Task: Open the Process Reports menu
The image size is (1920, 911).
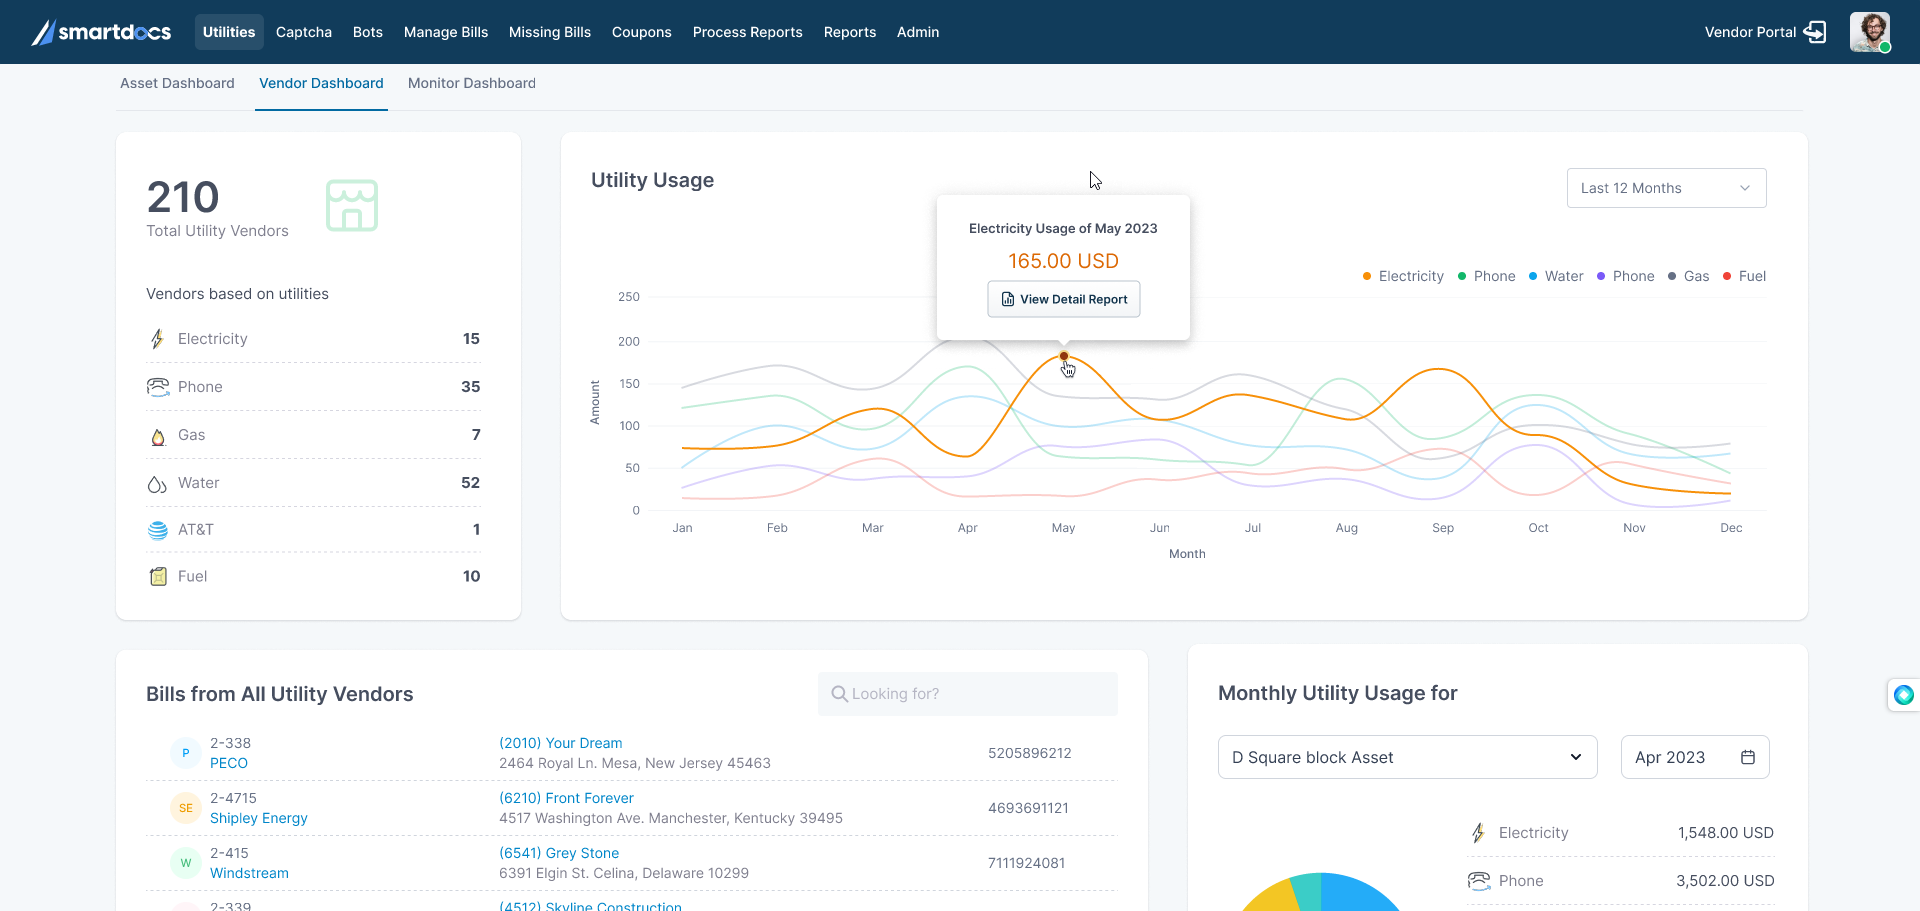Action: (748, 32)
